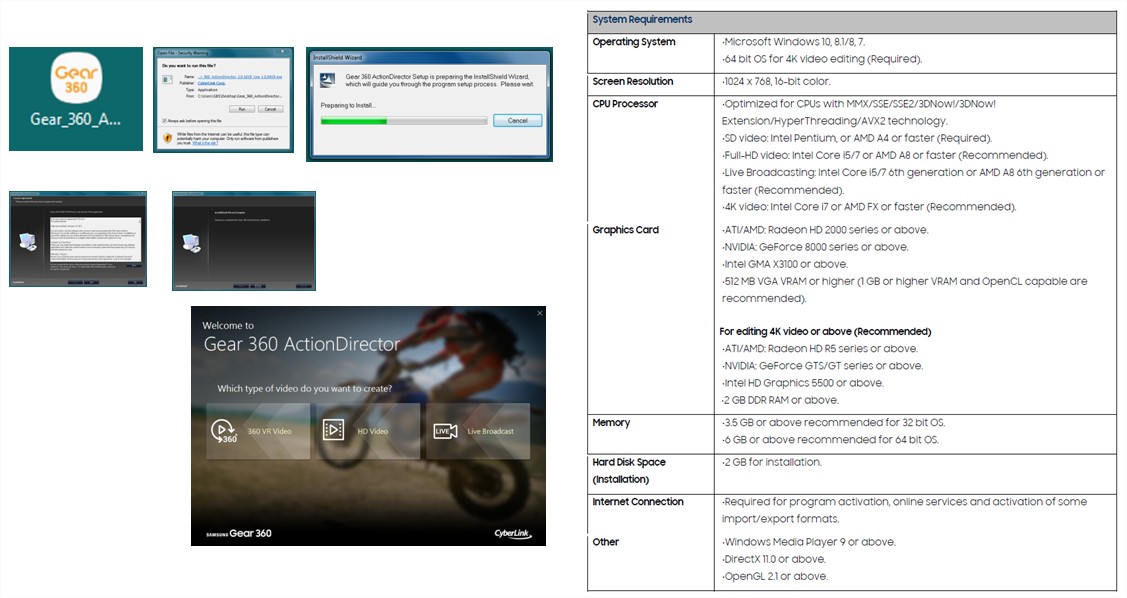Click 'Windows Media Player 9 or above'

tap(809, 542)
